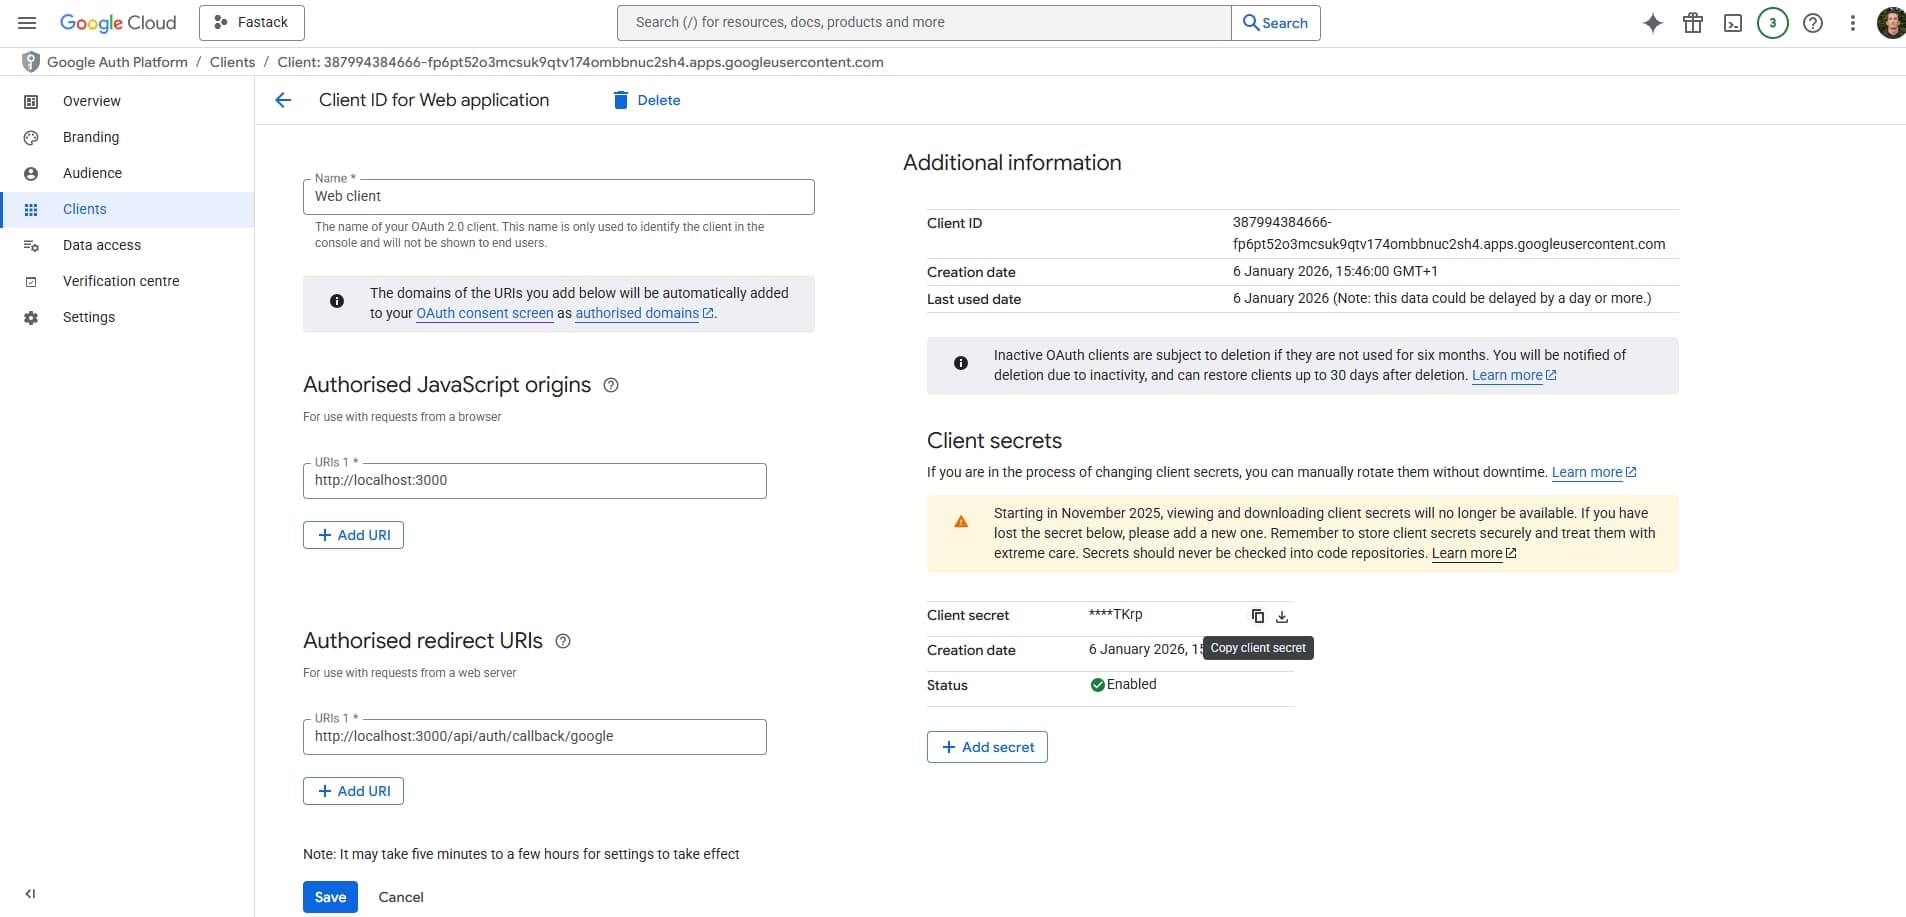The height and width of the screenshot is (917, 1906).
Task: Open Data access in the sidebar
Action: click(x=127, y=245)
